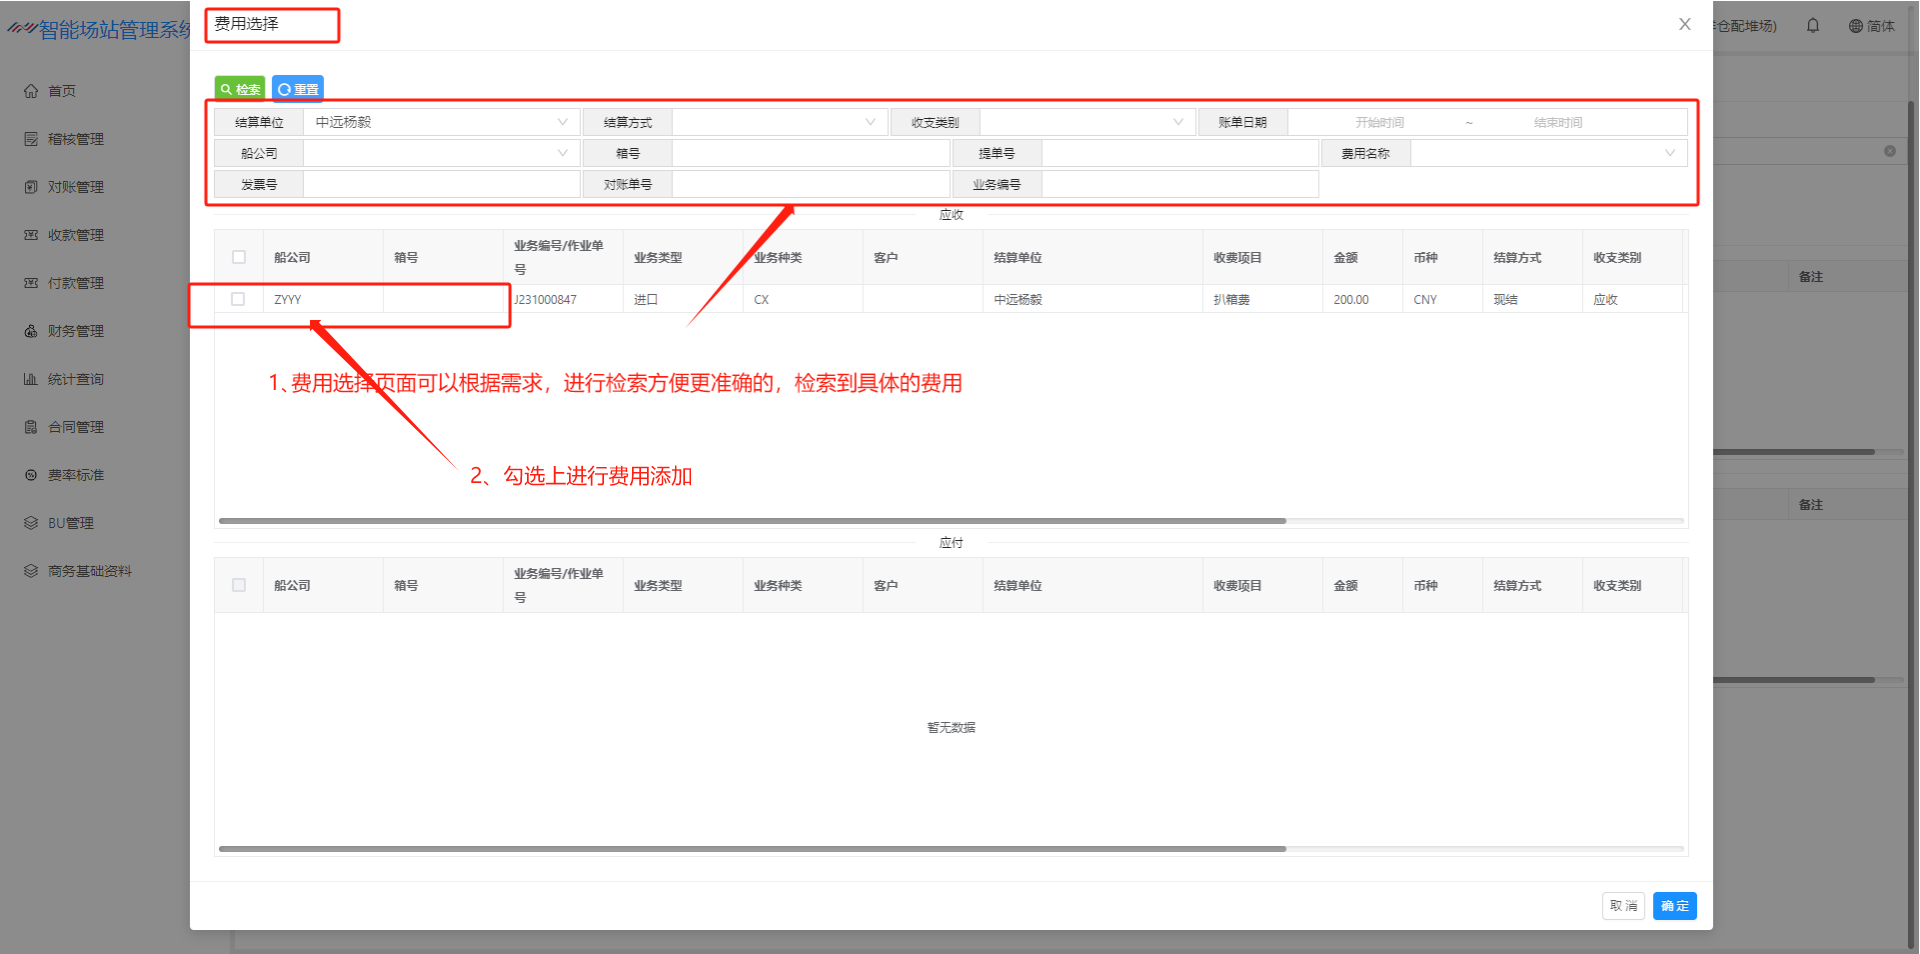Open the 结算单位 dropdown
This screenshot has height=954, width=1920.
(440, 122)
